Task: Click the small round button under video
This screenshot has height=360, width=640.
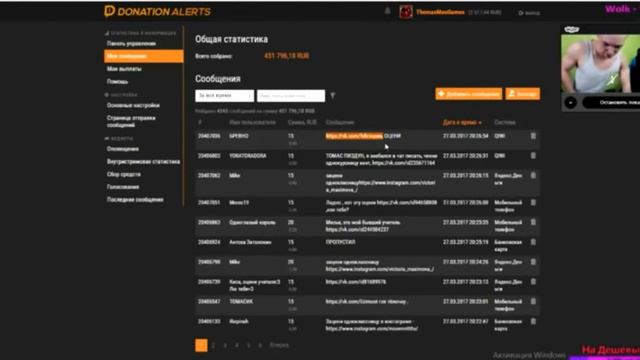Action: [x=571, y=102]
